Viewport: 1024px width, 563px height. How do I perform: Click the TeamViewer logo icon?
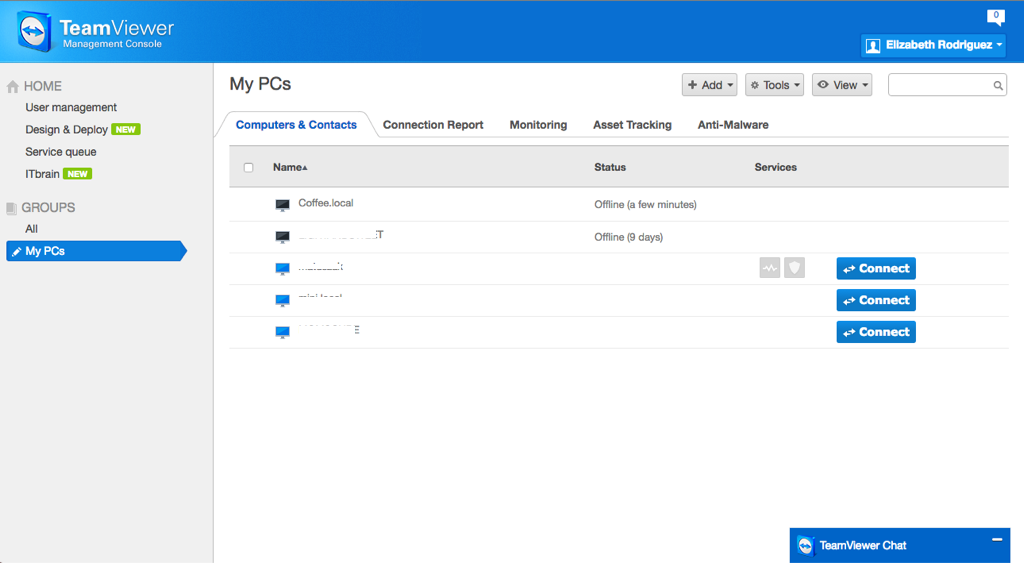pos(34,31)
